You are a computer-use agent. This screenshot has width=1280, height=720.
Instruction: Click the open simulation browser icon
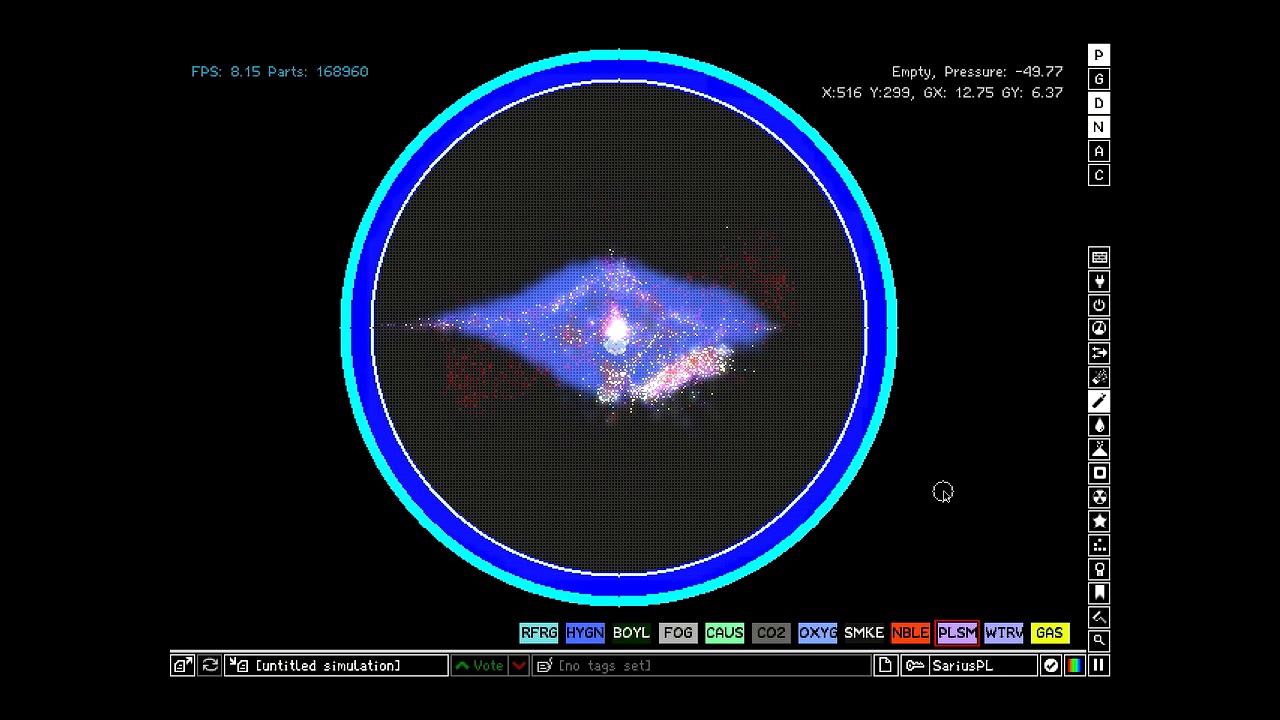click(182, 666)
